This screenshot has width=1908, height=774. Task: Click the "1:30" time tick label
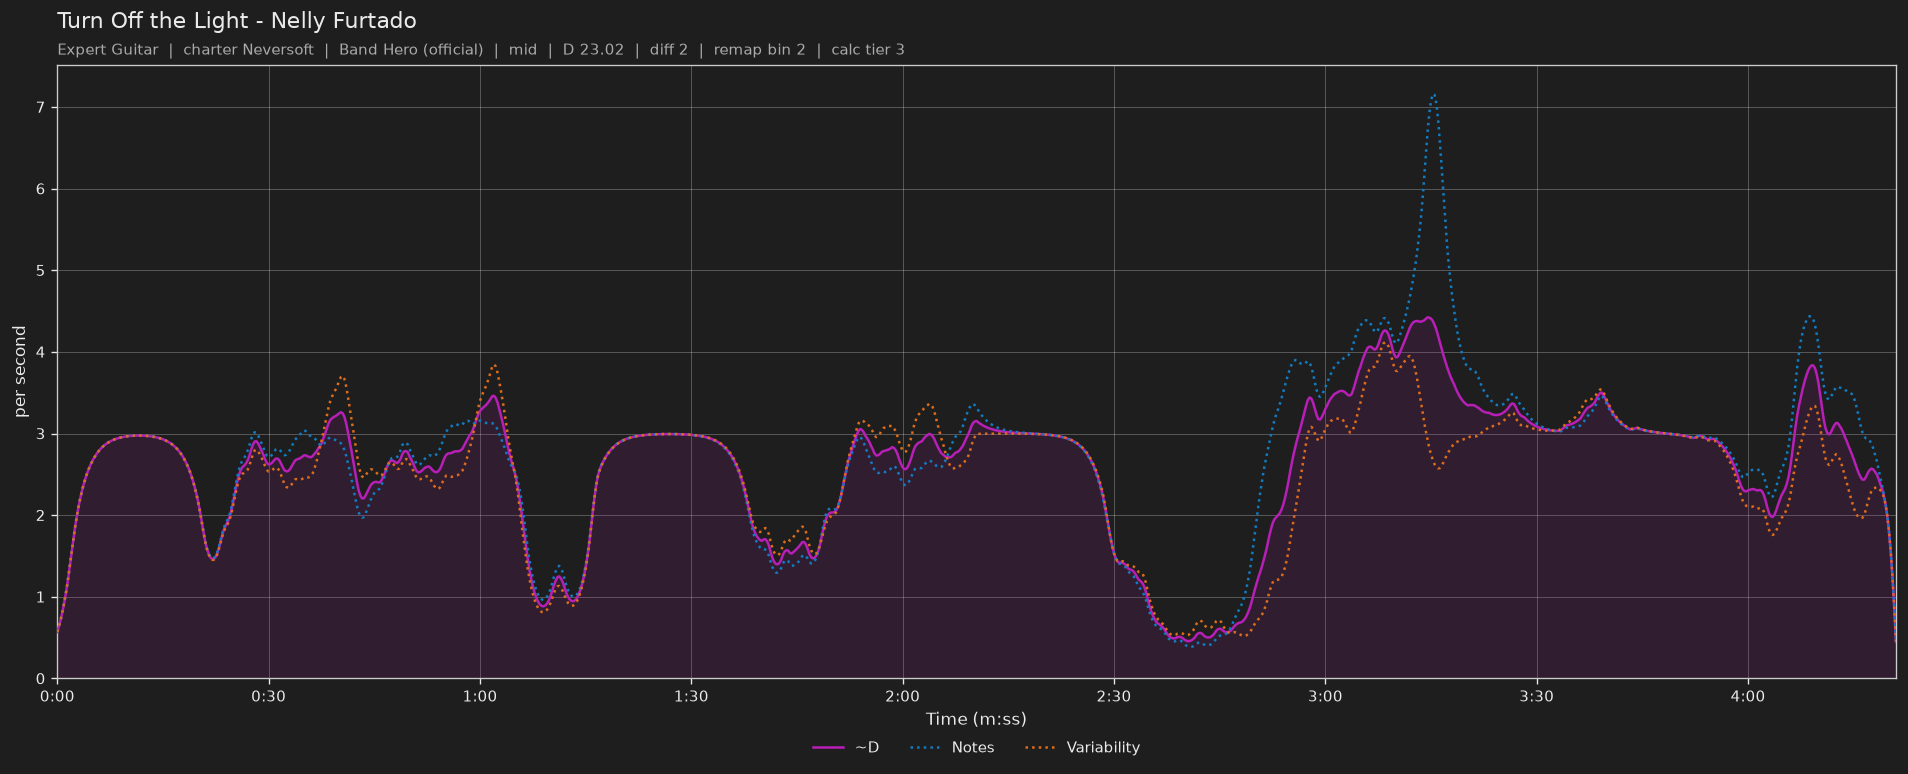pyautogui.click(x=691, y=697)
